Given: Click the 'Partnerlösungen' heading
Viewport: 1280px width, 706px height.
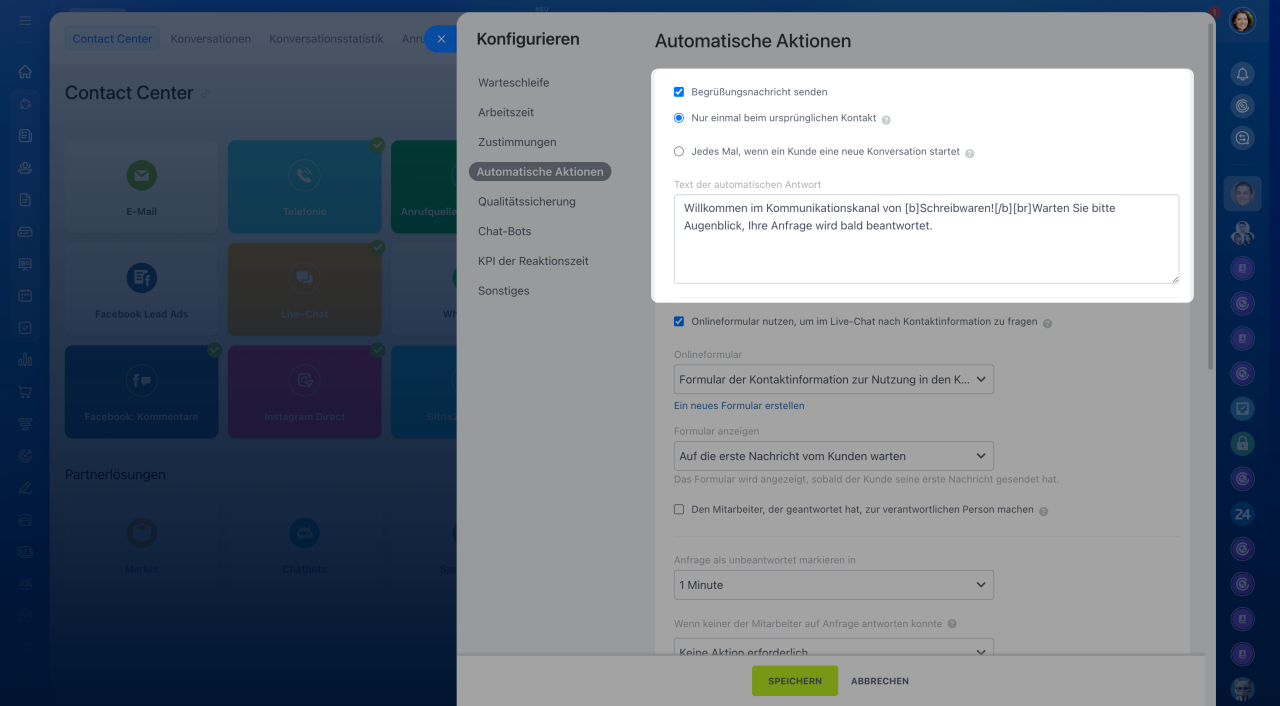Looking at the screenshot, I should point(115,474).
